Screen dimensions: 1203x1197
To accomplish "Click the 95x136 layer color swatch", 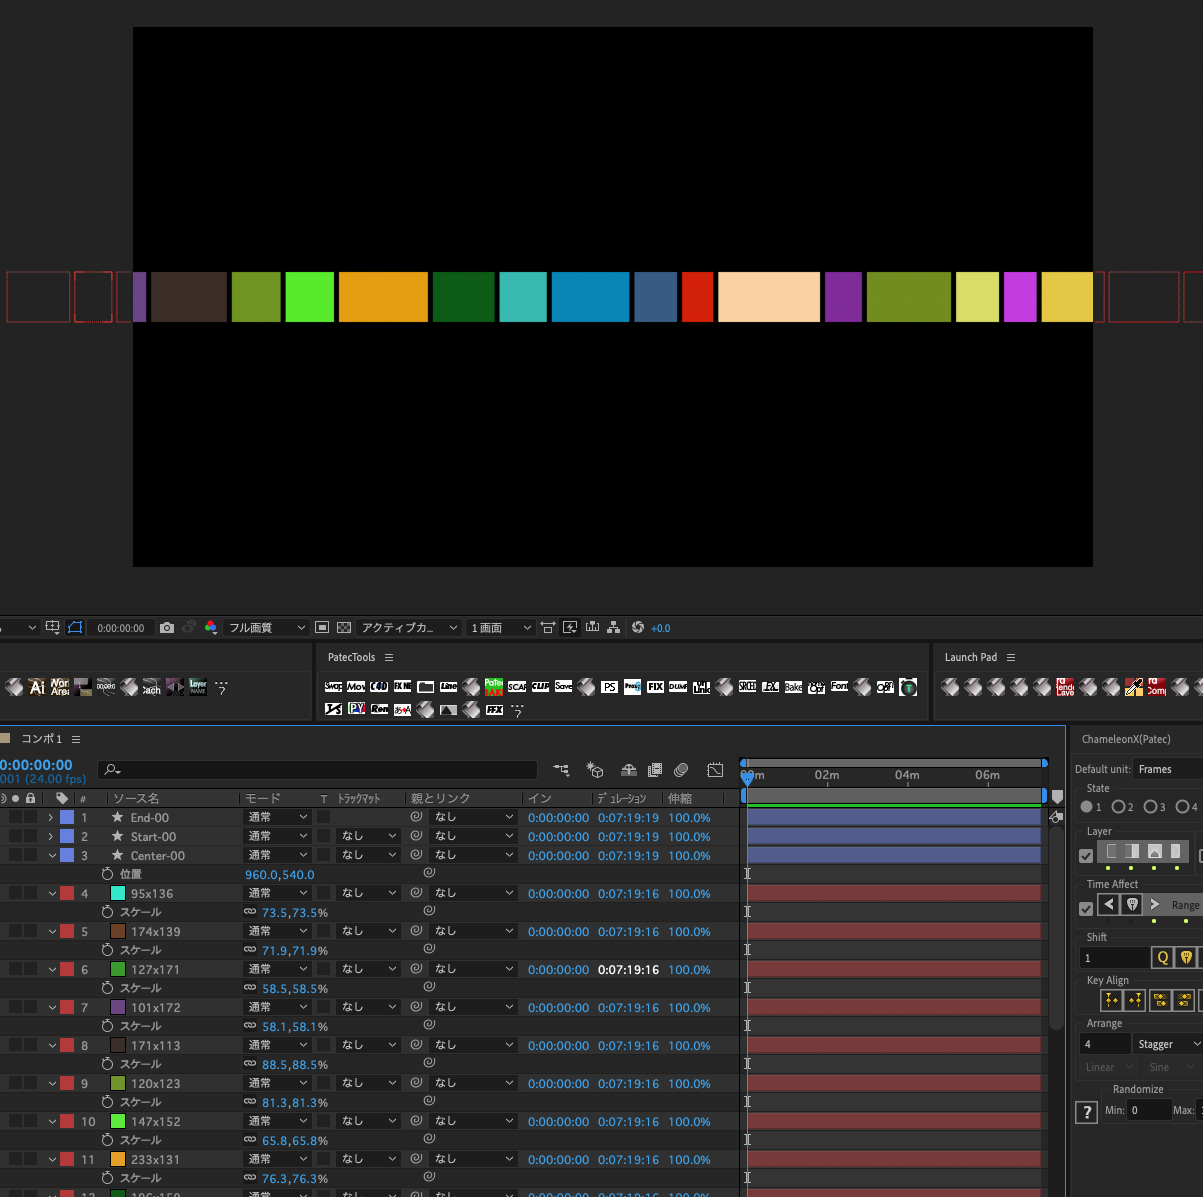I will [x=118, y=894].
